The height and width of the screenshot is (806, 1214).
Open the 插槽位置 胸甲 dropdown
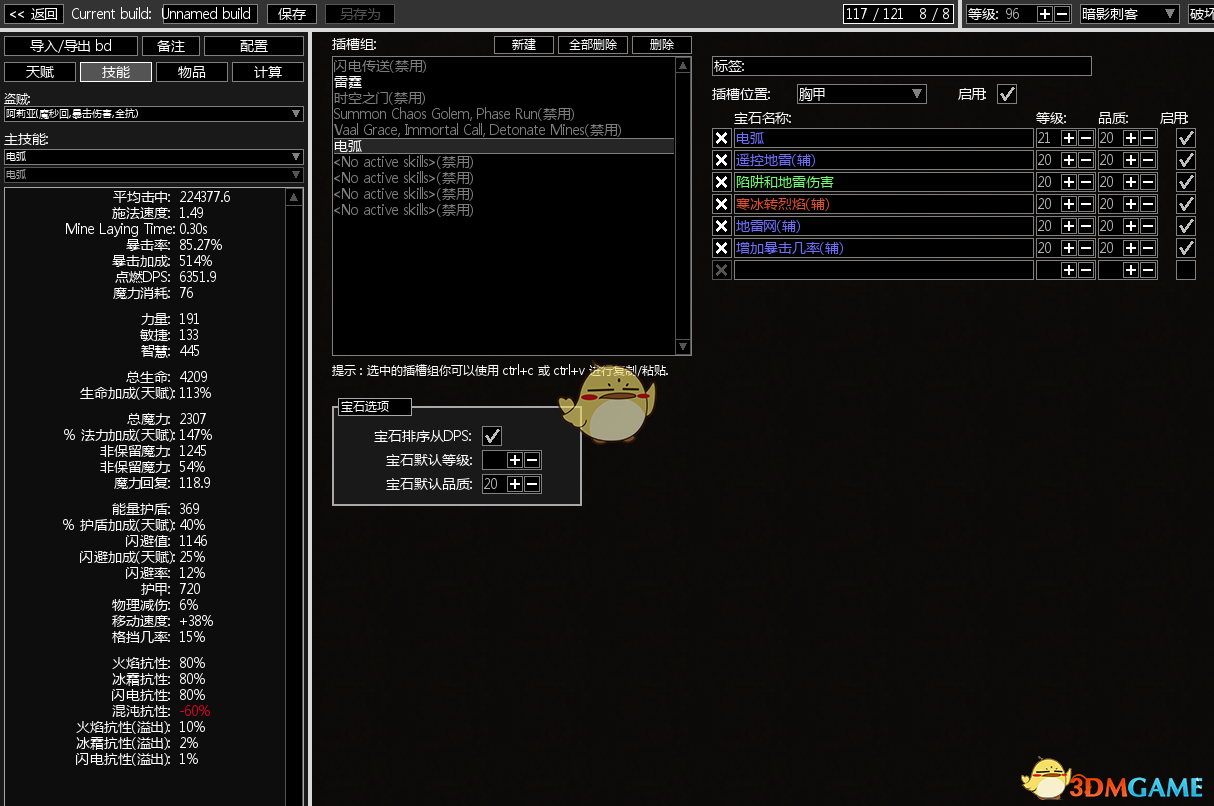[861, 94]
